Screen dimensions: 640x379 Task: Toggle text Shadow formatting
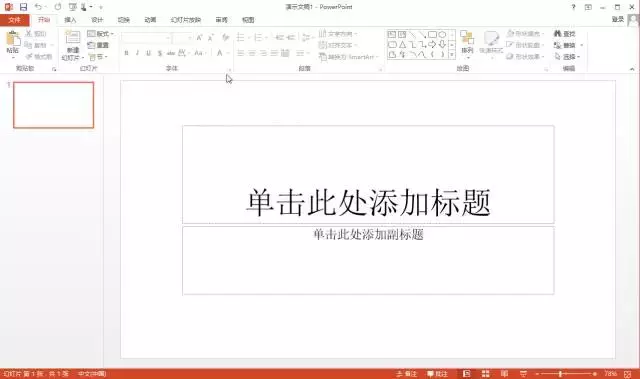point(160,53)
